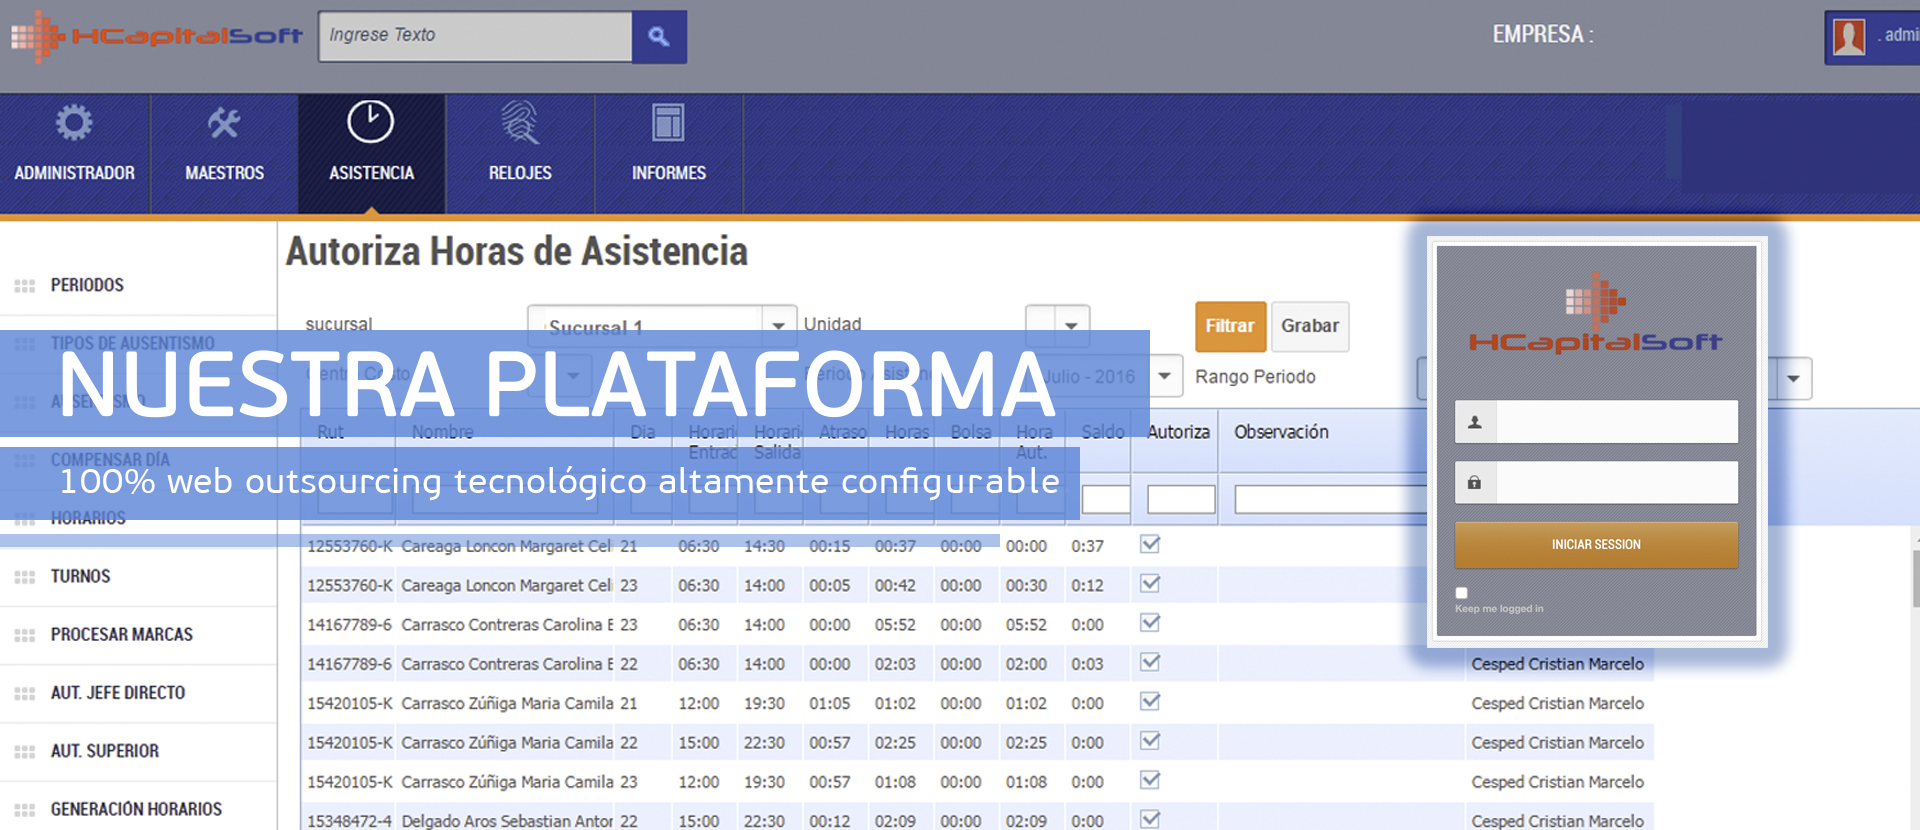Expand the Unidad dropdown arrow
The image size is (1920, 830).
tap(1071, 326)
